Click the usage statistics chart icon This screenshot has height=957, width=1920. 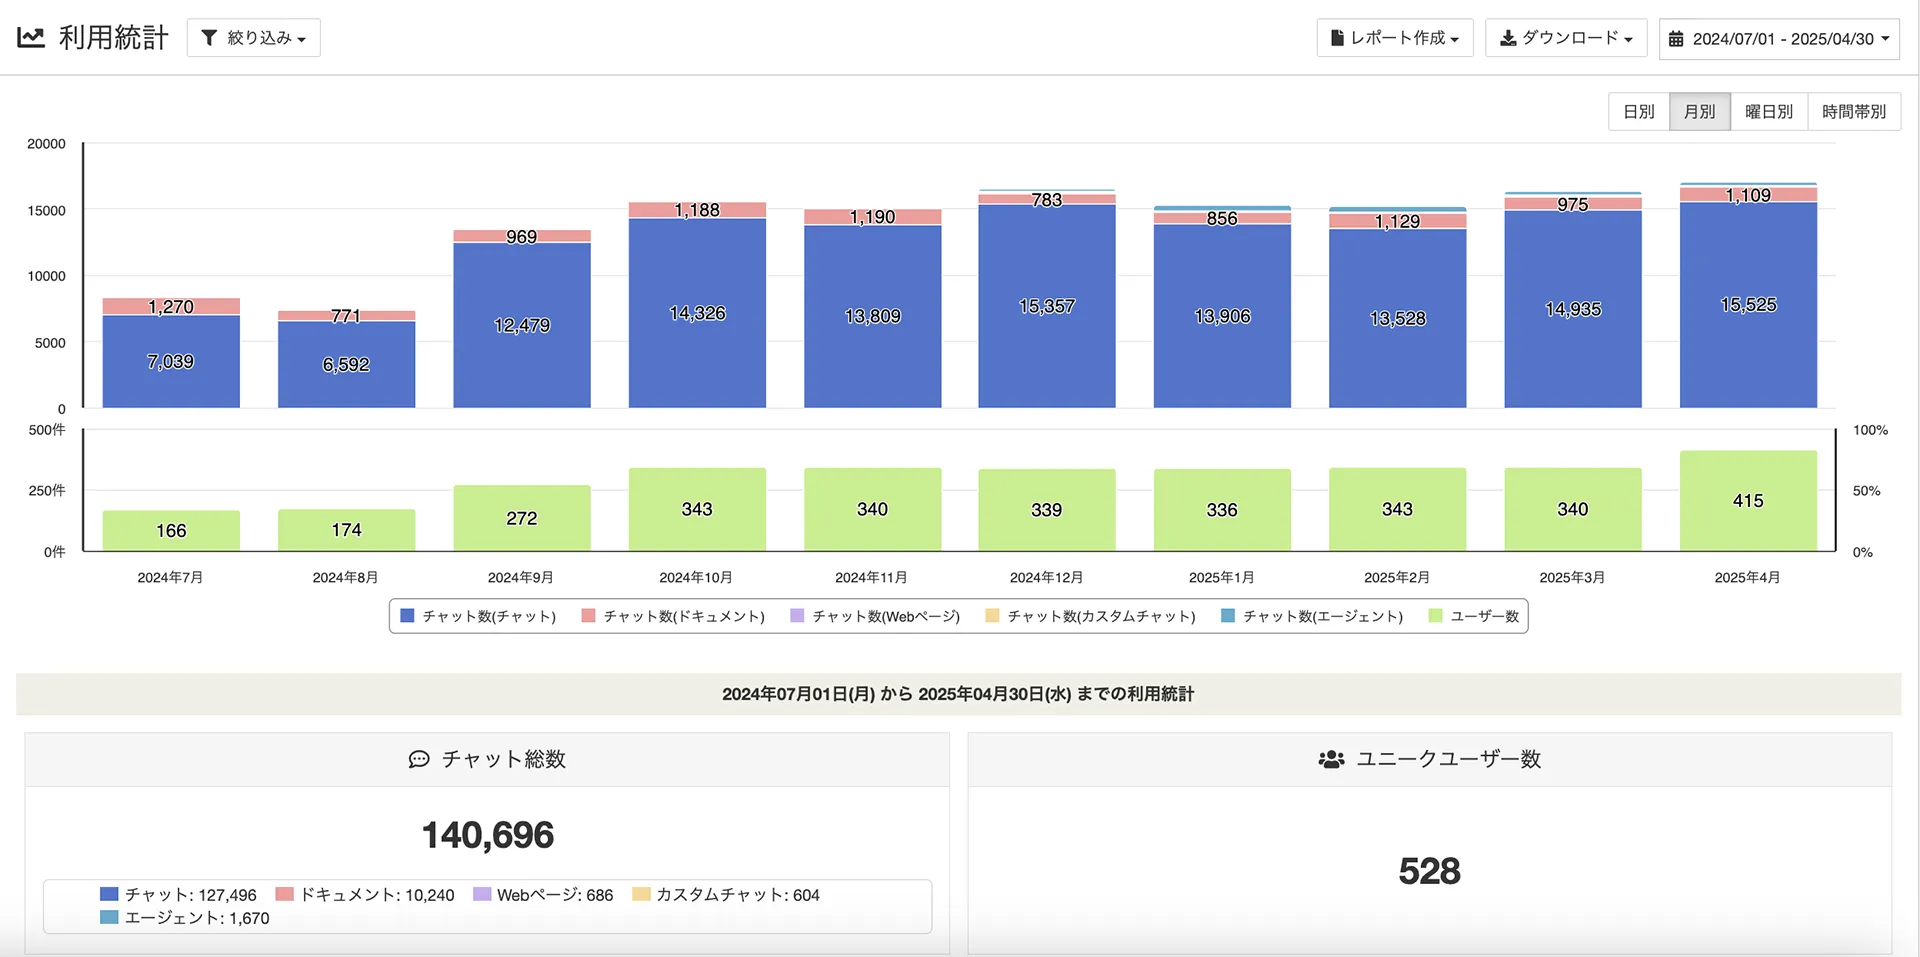coord(31,38)
